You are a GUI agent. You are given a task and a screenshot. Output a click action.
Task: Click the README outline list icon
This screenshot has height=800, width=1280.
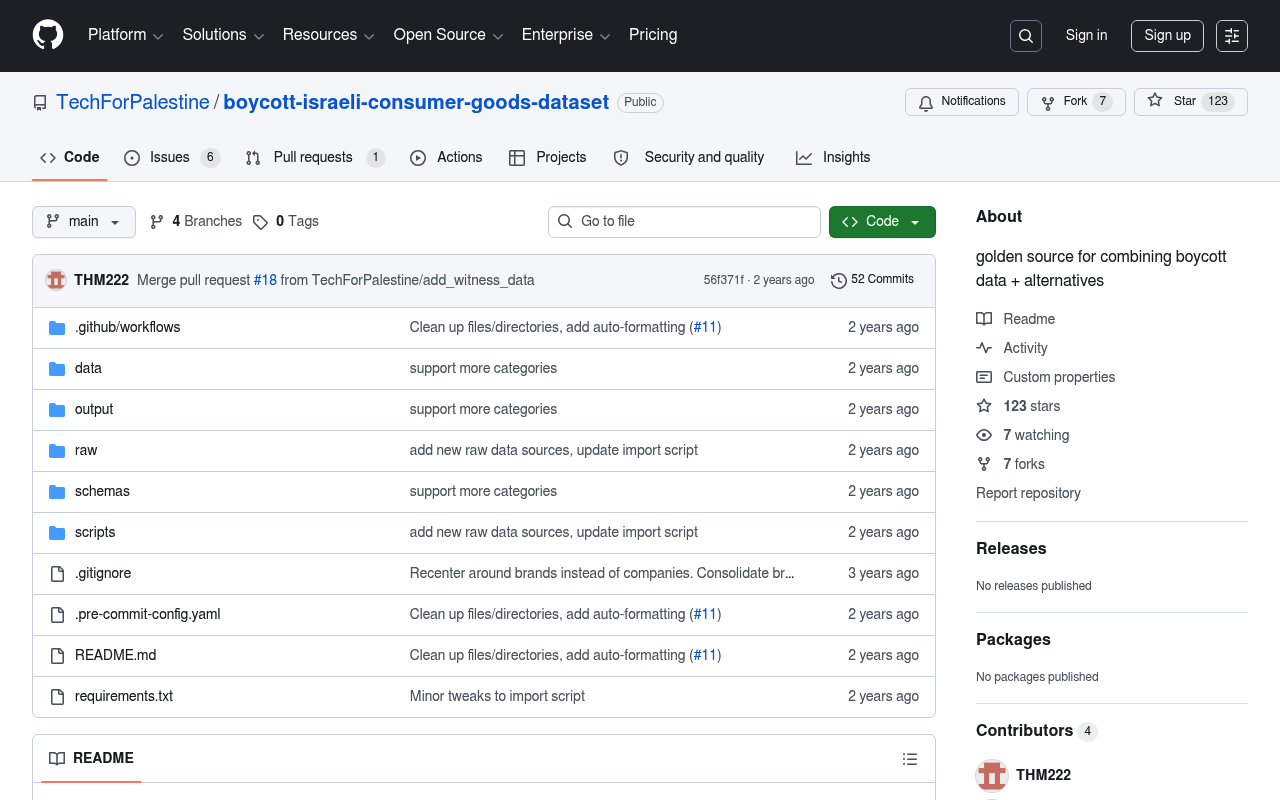pyautogui.click(x=910, y=759)
